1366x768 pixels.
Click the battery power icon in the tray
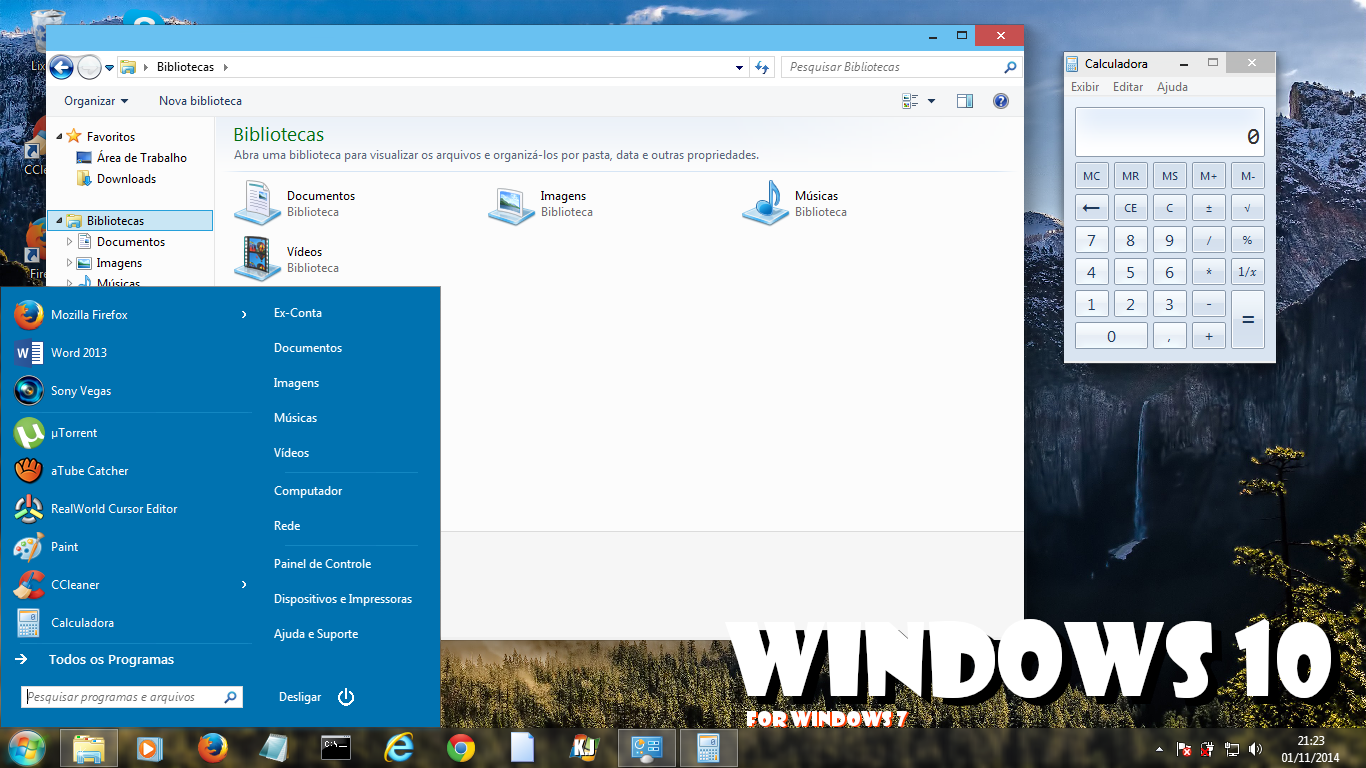pos(1208,749)
